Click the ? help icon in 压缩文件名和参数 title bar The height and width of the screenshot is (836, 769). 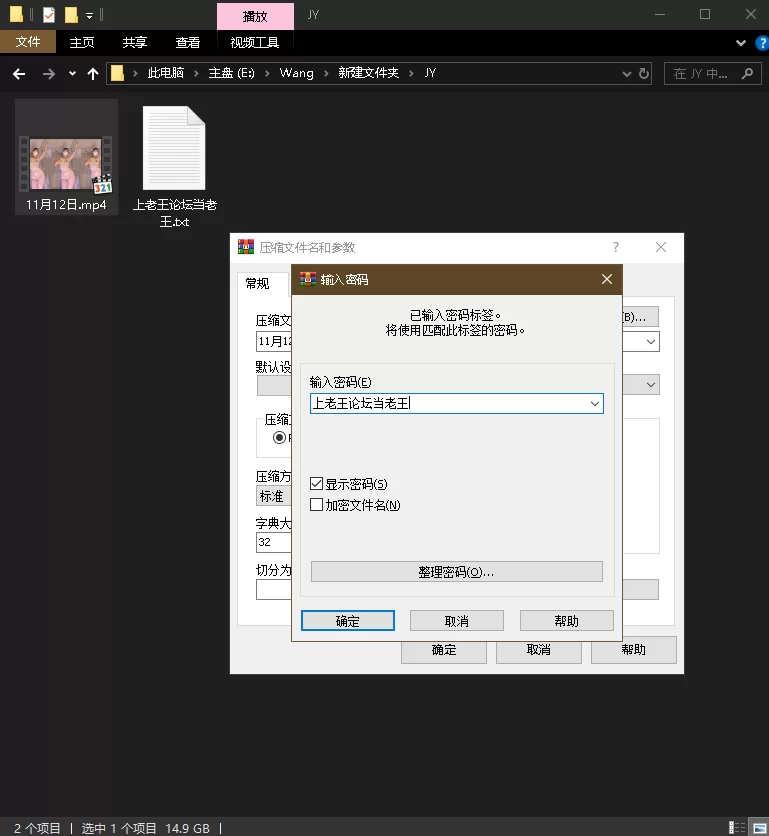[x=616, y=247]
